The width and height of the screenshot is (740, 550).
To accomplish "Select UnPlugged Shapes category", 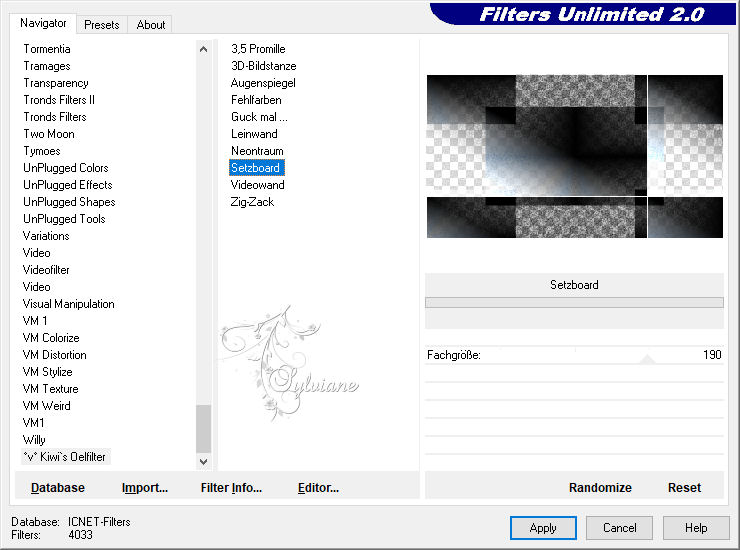I will tap(69, 202).
